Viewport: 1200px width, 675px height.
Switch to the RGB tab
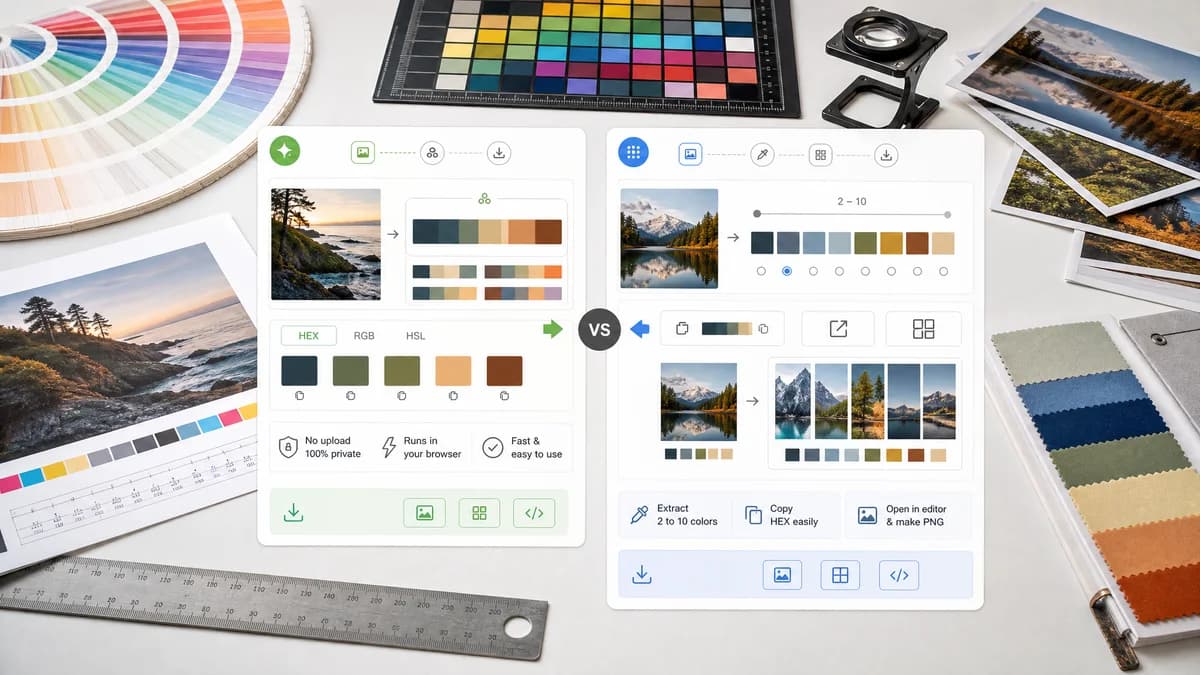tap(364, 336)
